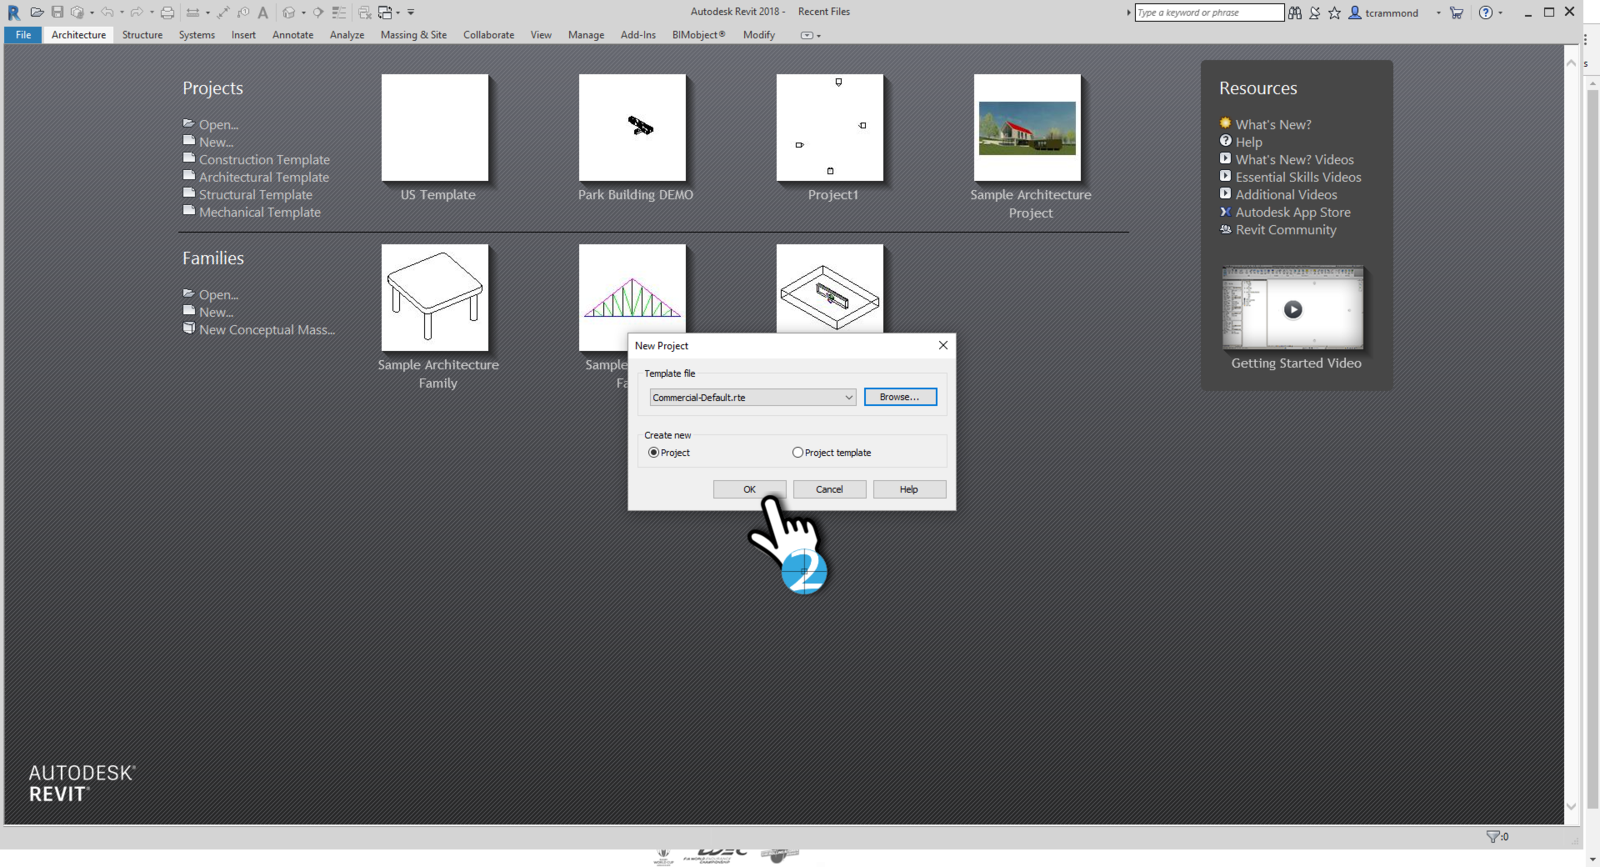1600x867 pixels.
Task: Click Help in New Project dialog
Action: click(x=909, y=489)
